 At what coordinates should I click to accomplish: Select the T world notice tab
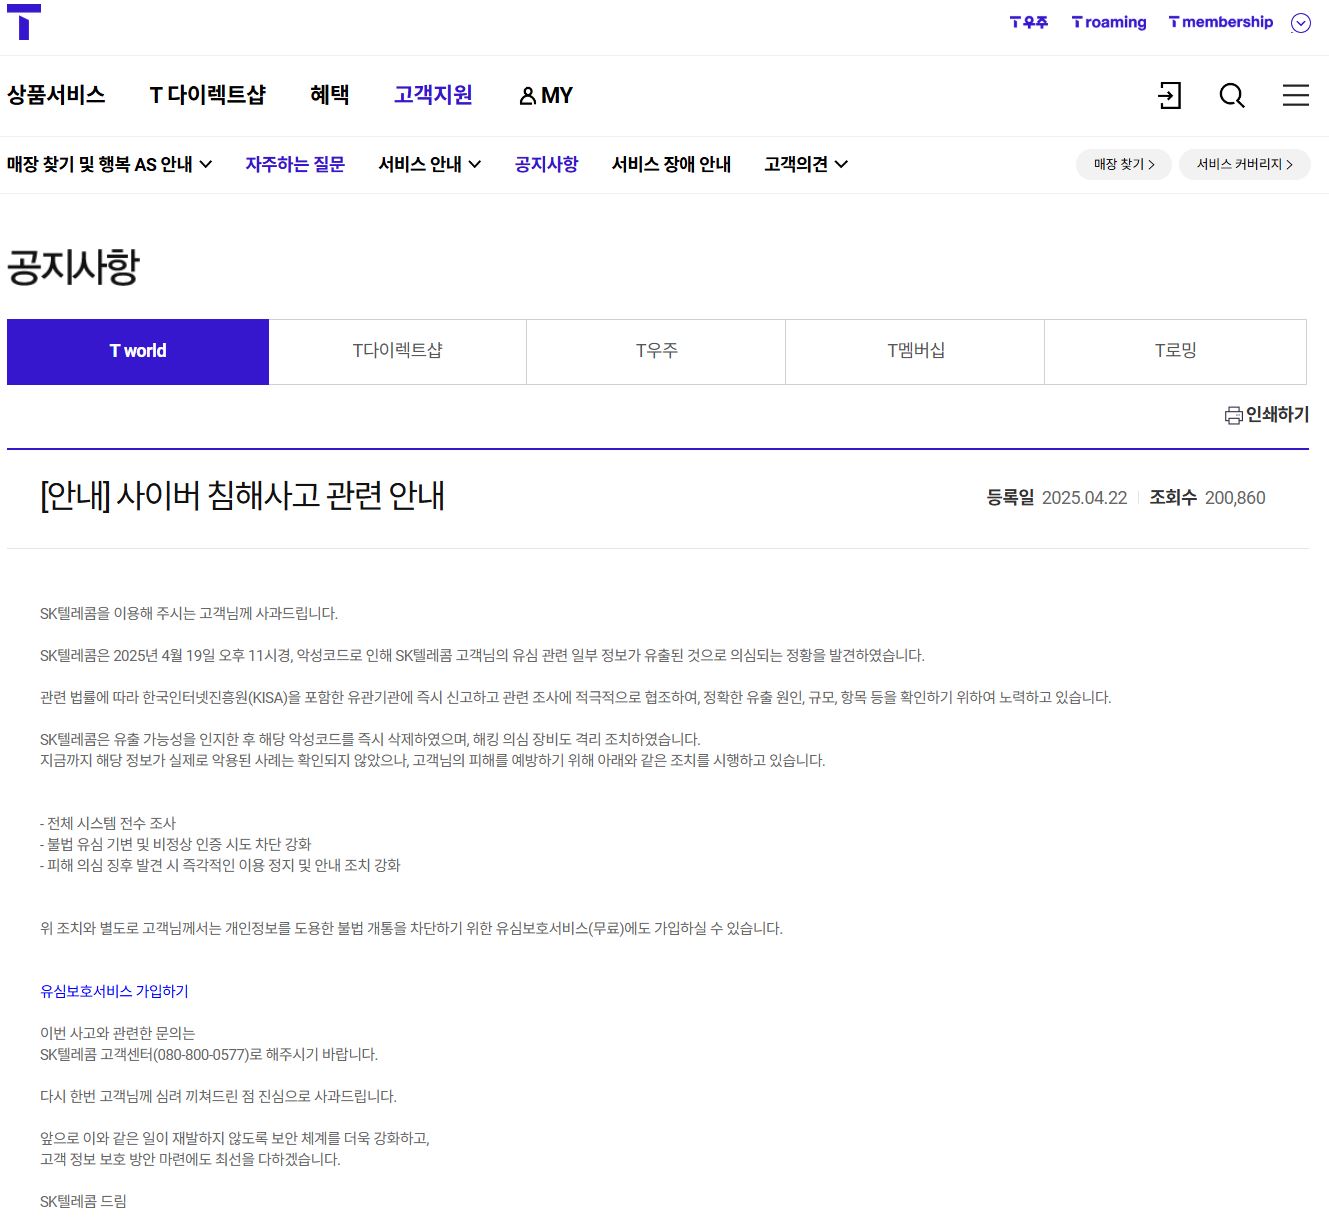138,352
